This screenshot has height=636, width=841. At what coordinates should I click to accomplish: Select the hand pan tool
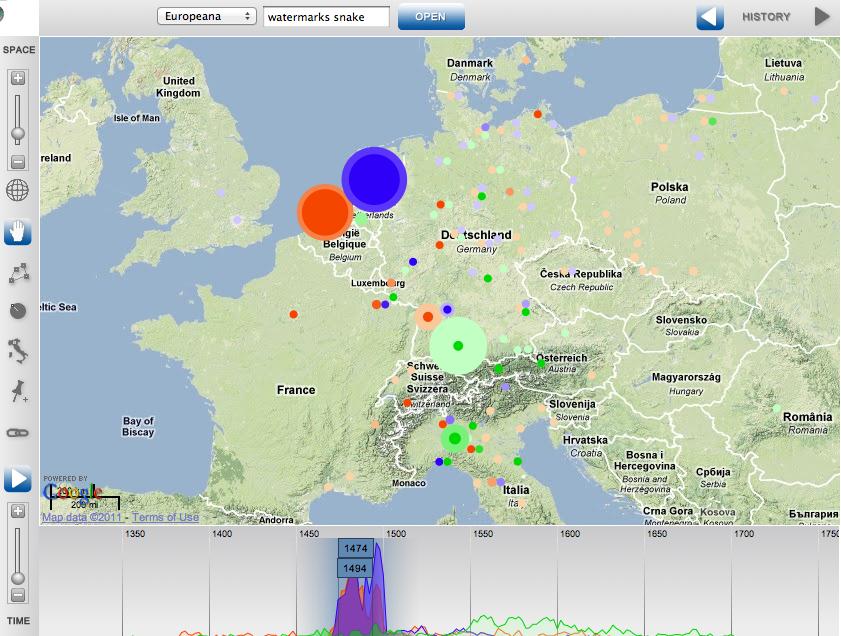(x=18, y=232)
